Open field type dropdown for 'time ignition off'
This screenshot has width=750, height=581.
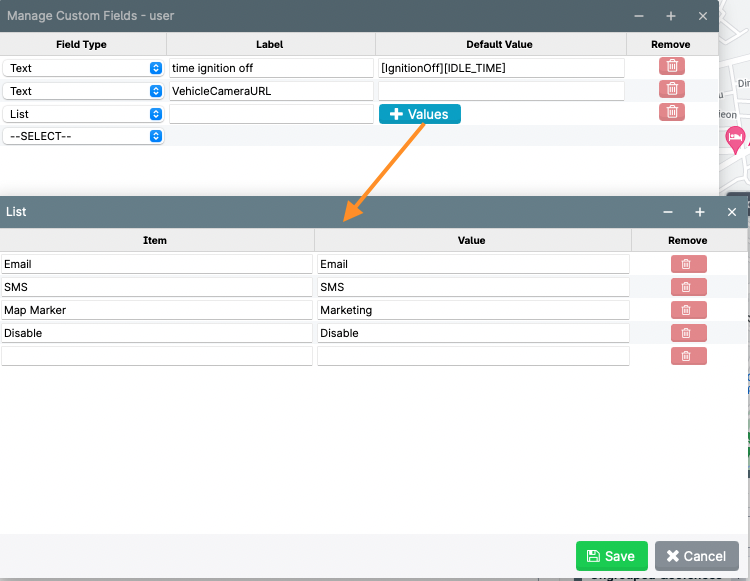(x=83, y=68)
